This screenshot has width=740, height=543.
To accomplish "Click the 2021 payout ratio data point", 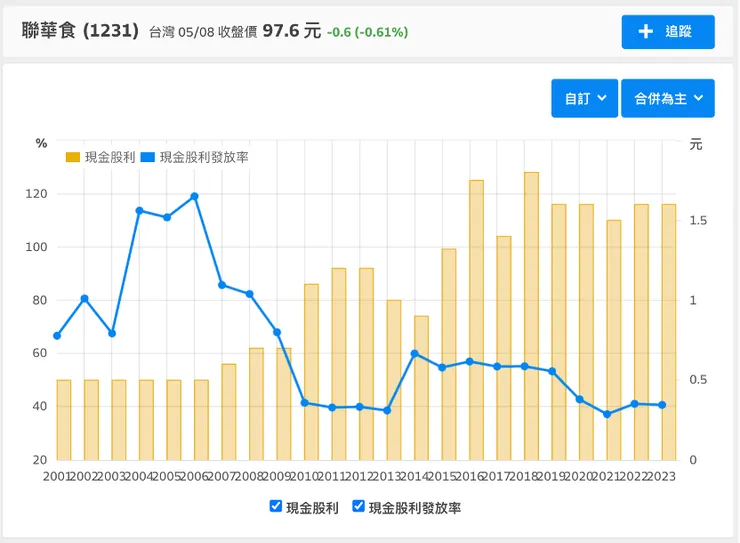I will [607, 414].
